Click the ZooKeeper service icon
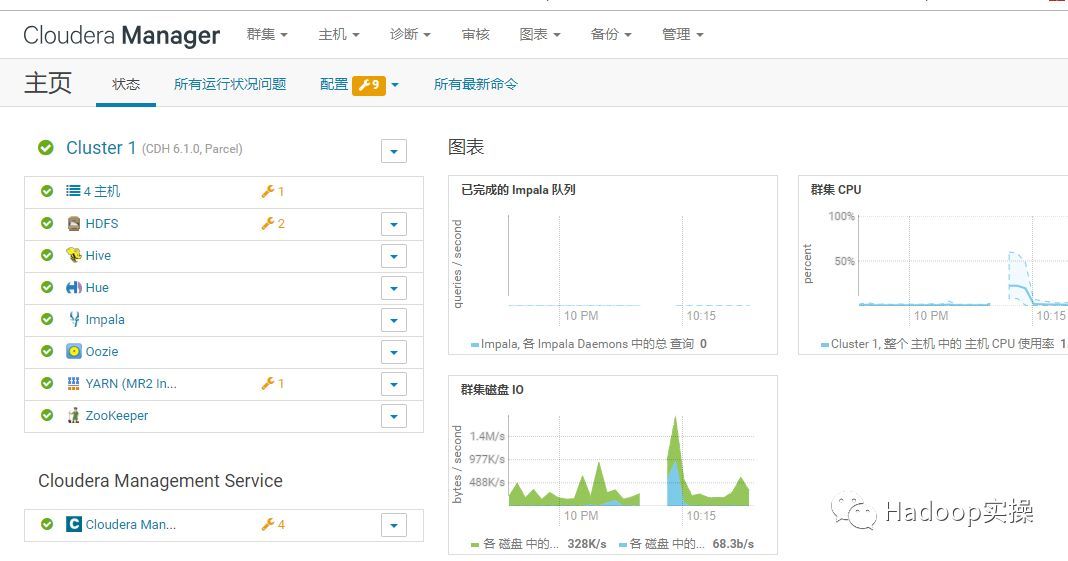Image resolution: width=1068 pixels, height=561 pixels. point(74,415)
